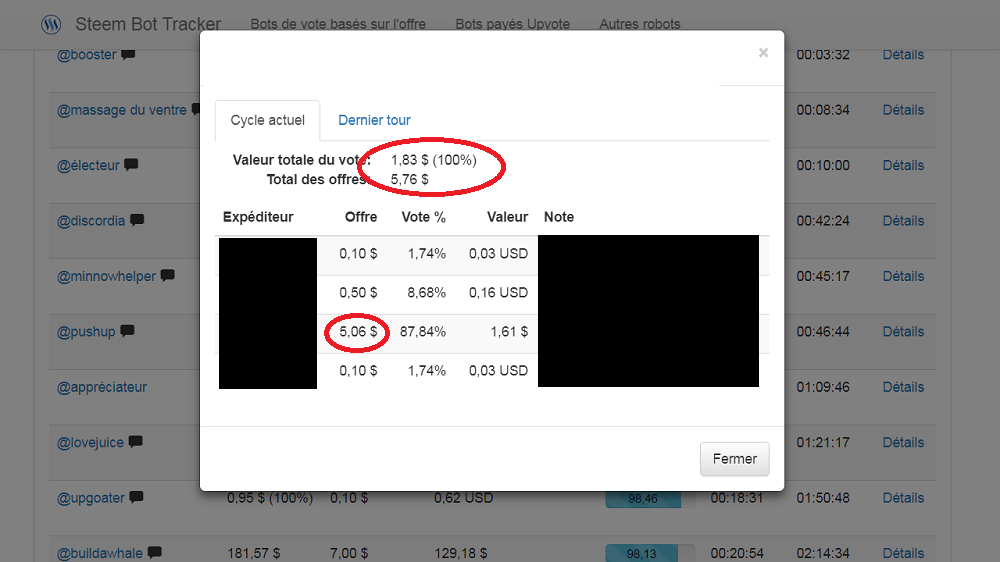Viewport: 1000px width, 562px height.
Task: Open the @lovejuice bot link
Action: [x=91, y=443]
